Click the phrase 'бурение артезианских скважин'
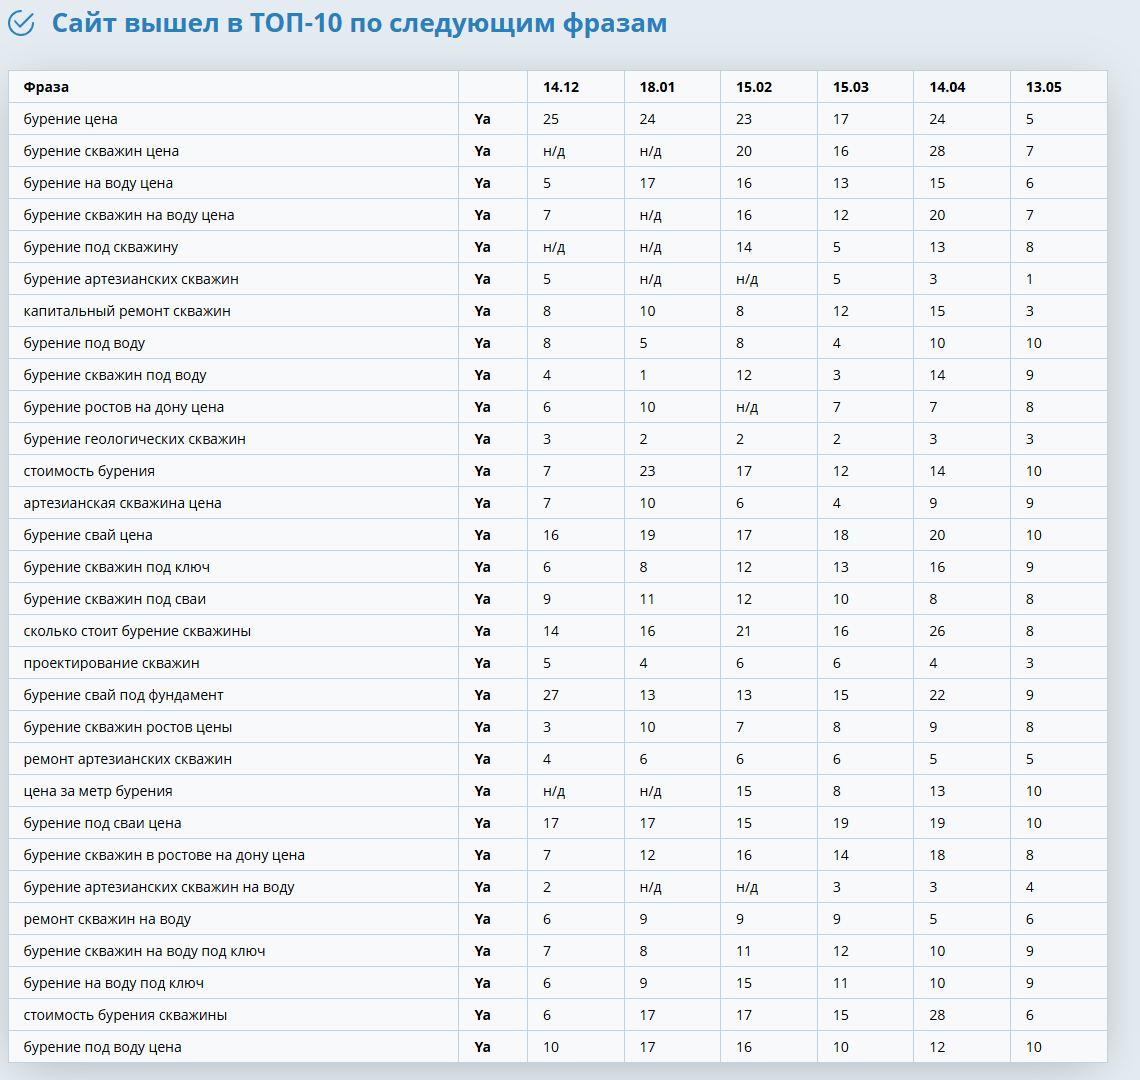The image size is (1140, 1080). point(131,279)
